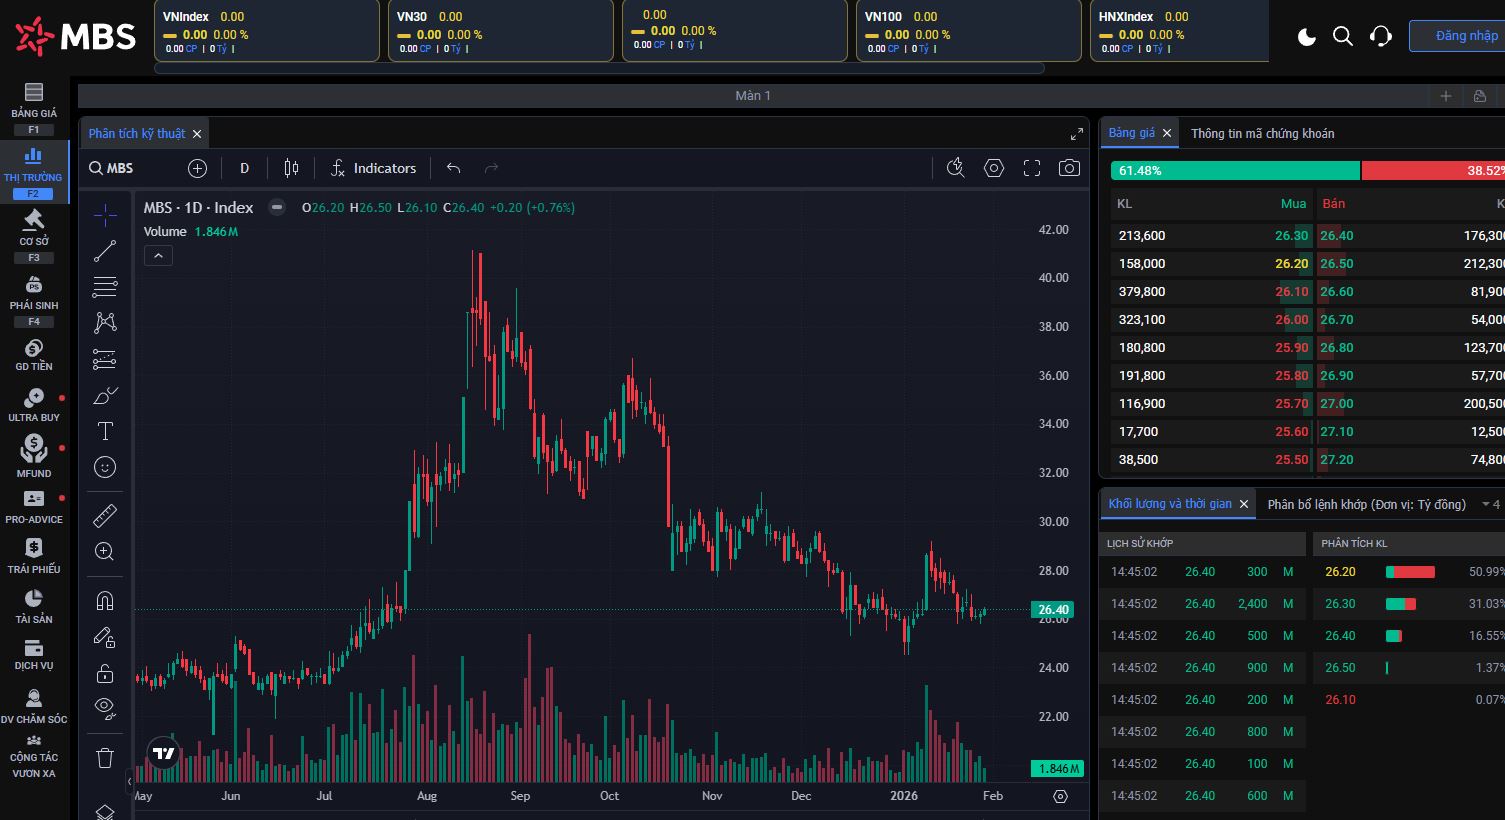Open chart settings hexagon icon in toolbar
Screen dimensions: 1505x820
tap(994, 168)
